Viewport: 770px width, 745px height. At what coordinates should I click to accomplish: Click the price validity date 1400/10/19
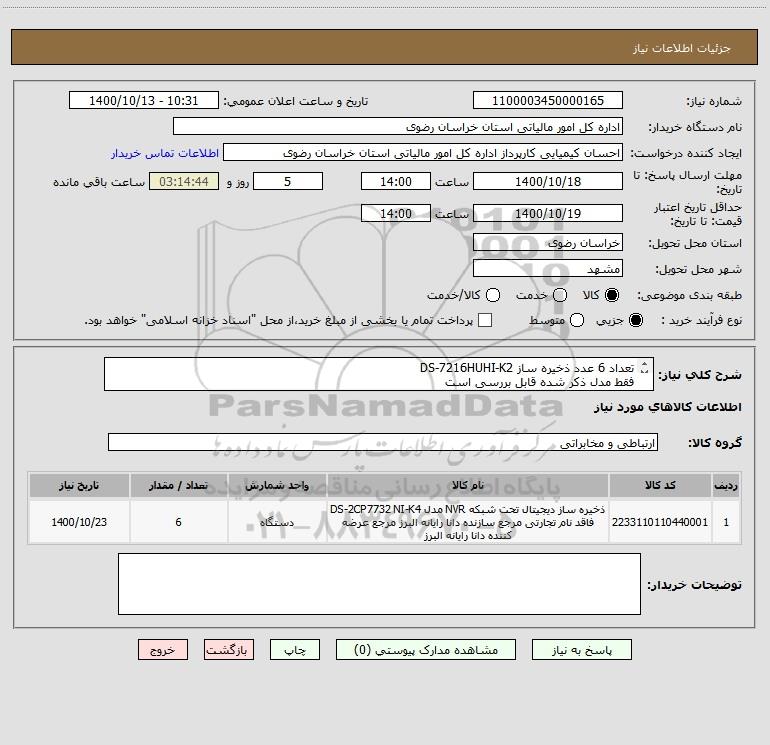pyautogui.click(x=548, y=213)
